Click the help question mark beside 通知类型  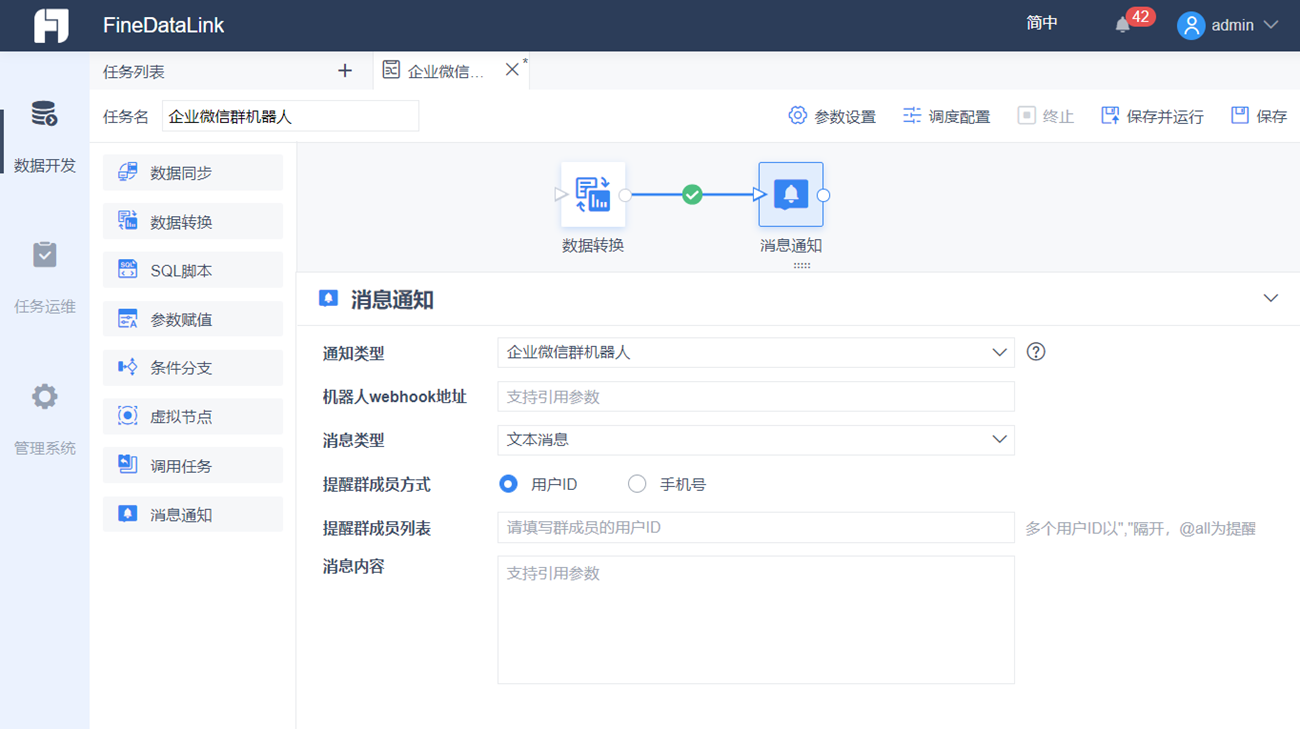[1036, 352]
